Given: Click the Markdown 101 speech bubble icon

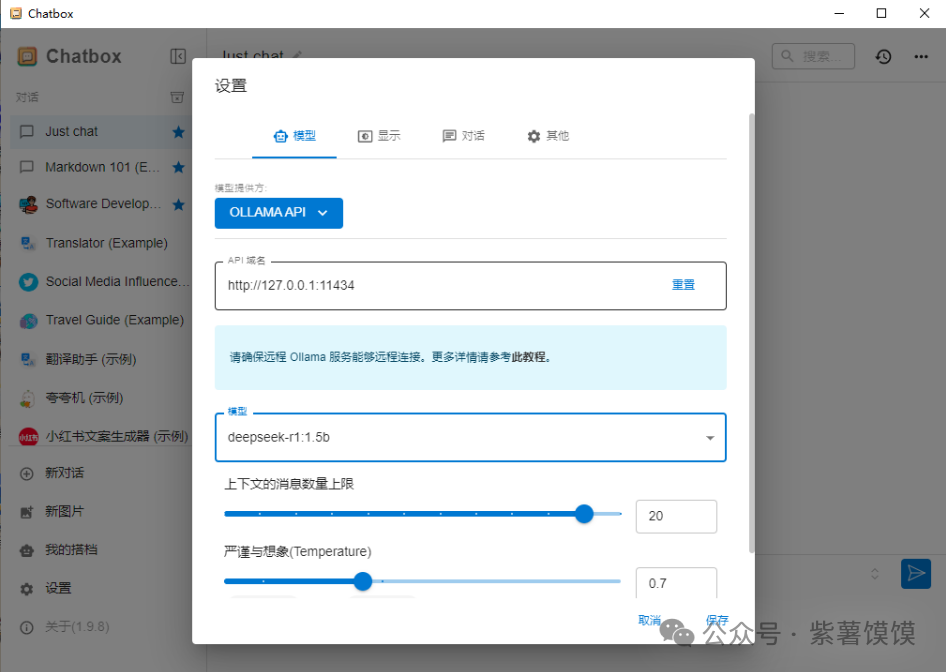Looking at the screenshot, I should click(27, 167).
